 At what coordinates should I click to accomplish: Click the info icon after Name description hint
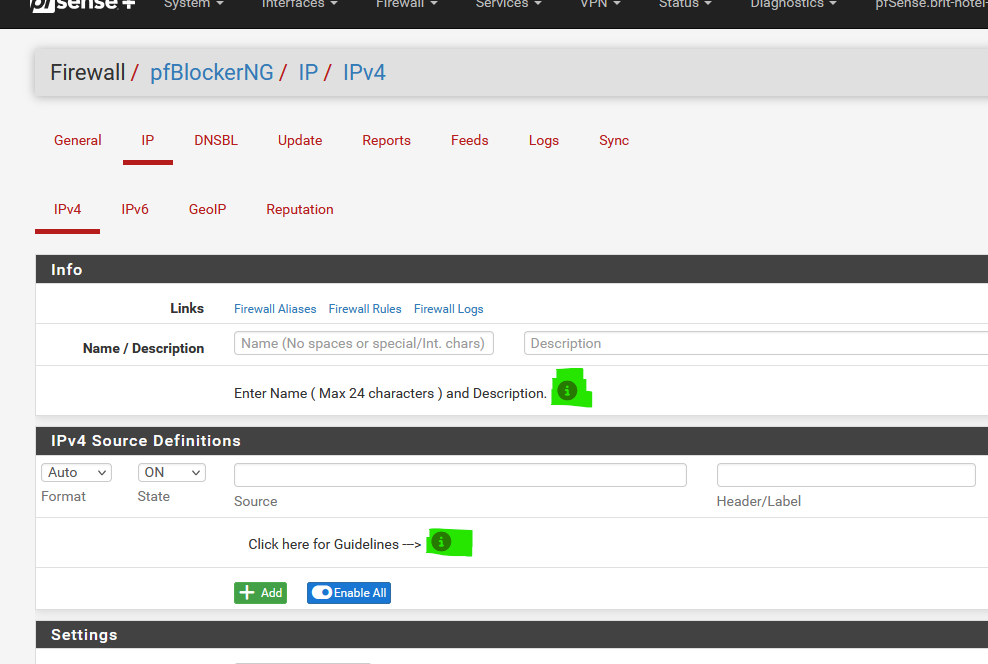pyautogui.click(x=568, y=391)
